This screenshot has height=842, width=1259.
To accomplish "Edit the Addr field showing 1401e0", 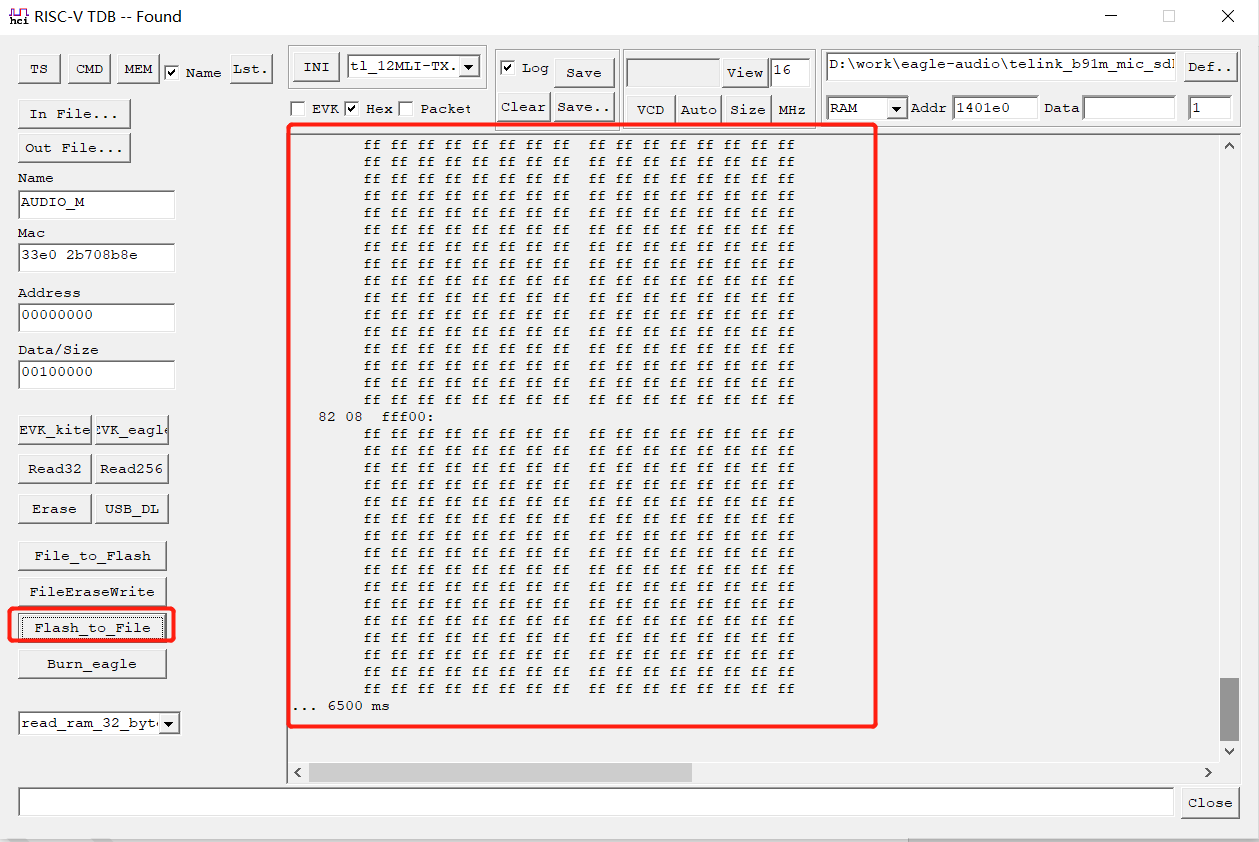I will click(995, 106).
